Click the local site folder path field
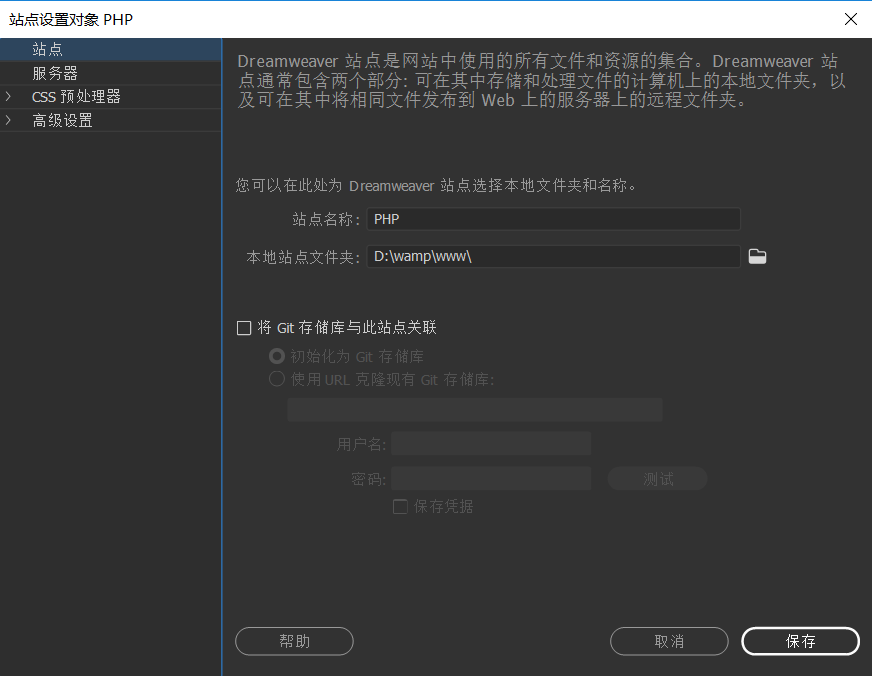Viewport: 872px width, 676px height. point(553,256)
